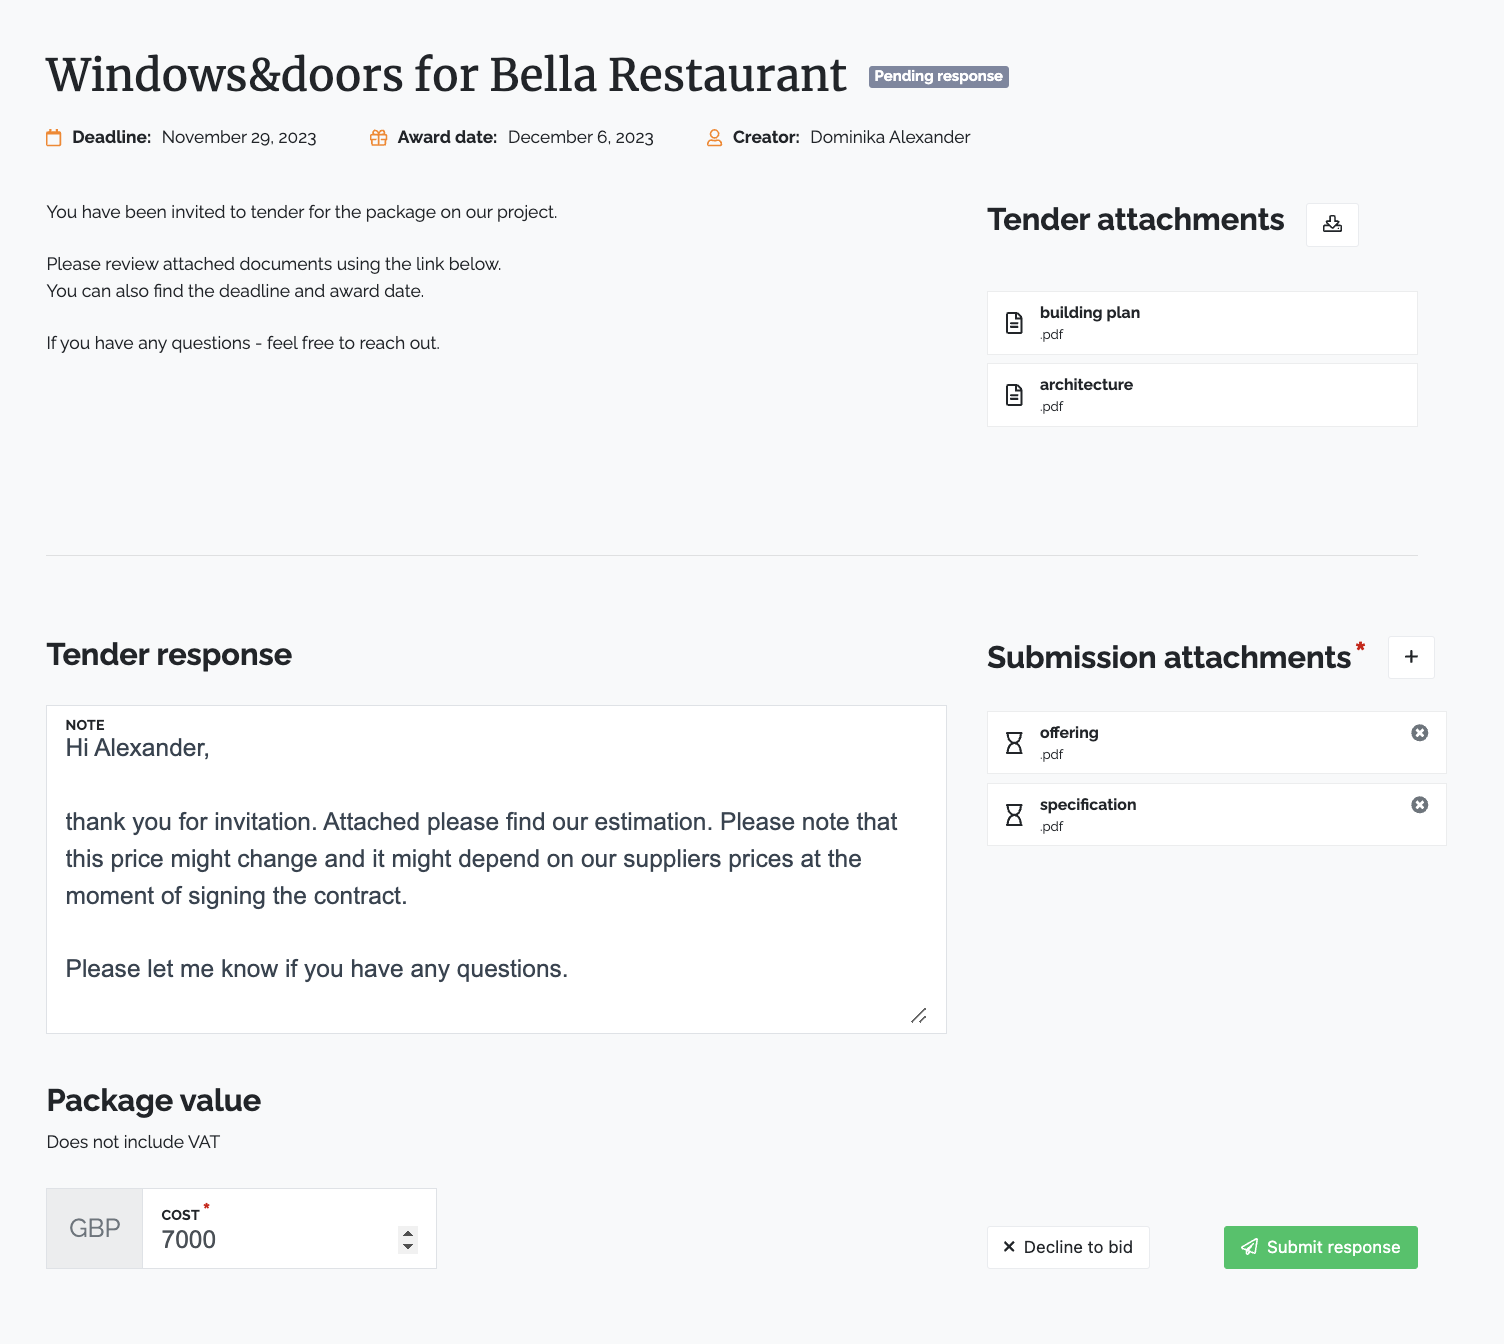
Task: Remove the specification.pdf attachment
Action: click(1419, 805)
